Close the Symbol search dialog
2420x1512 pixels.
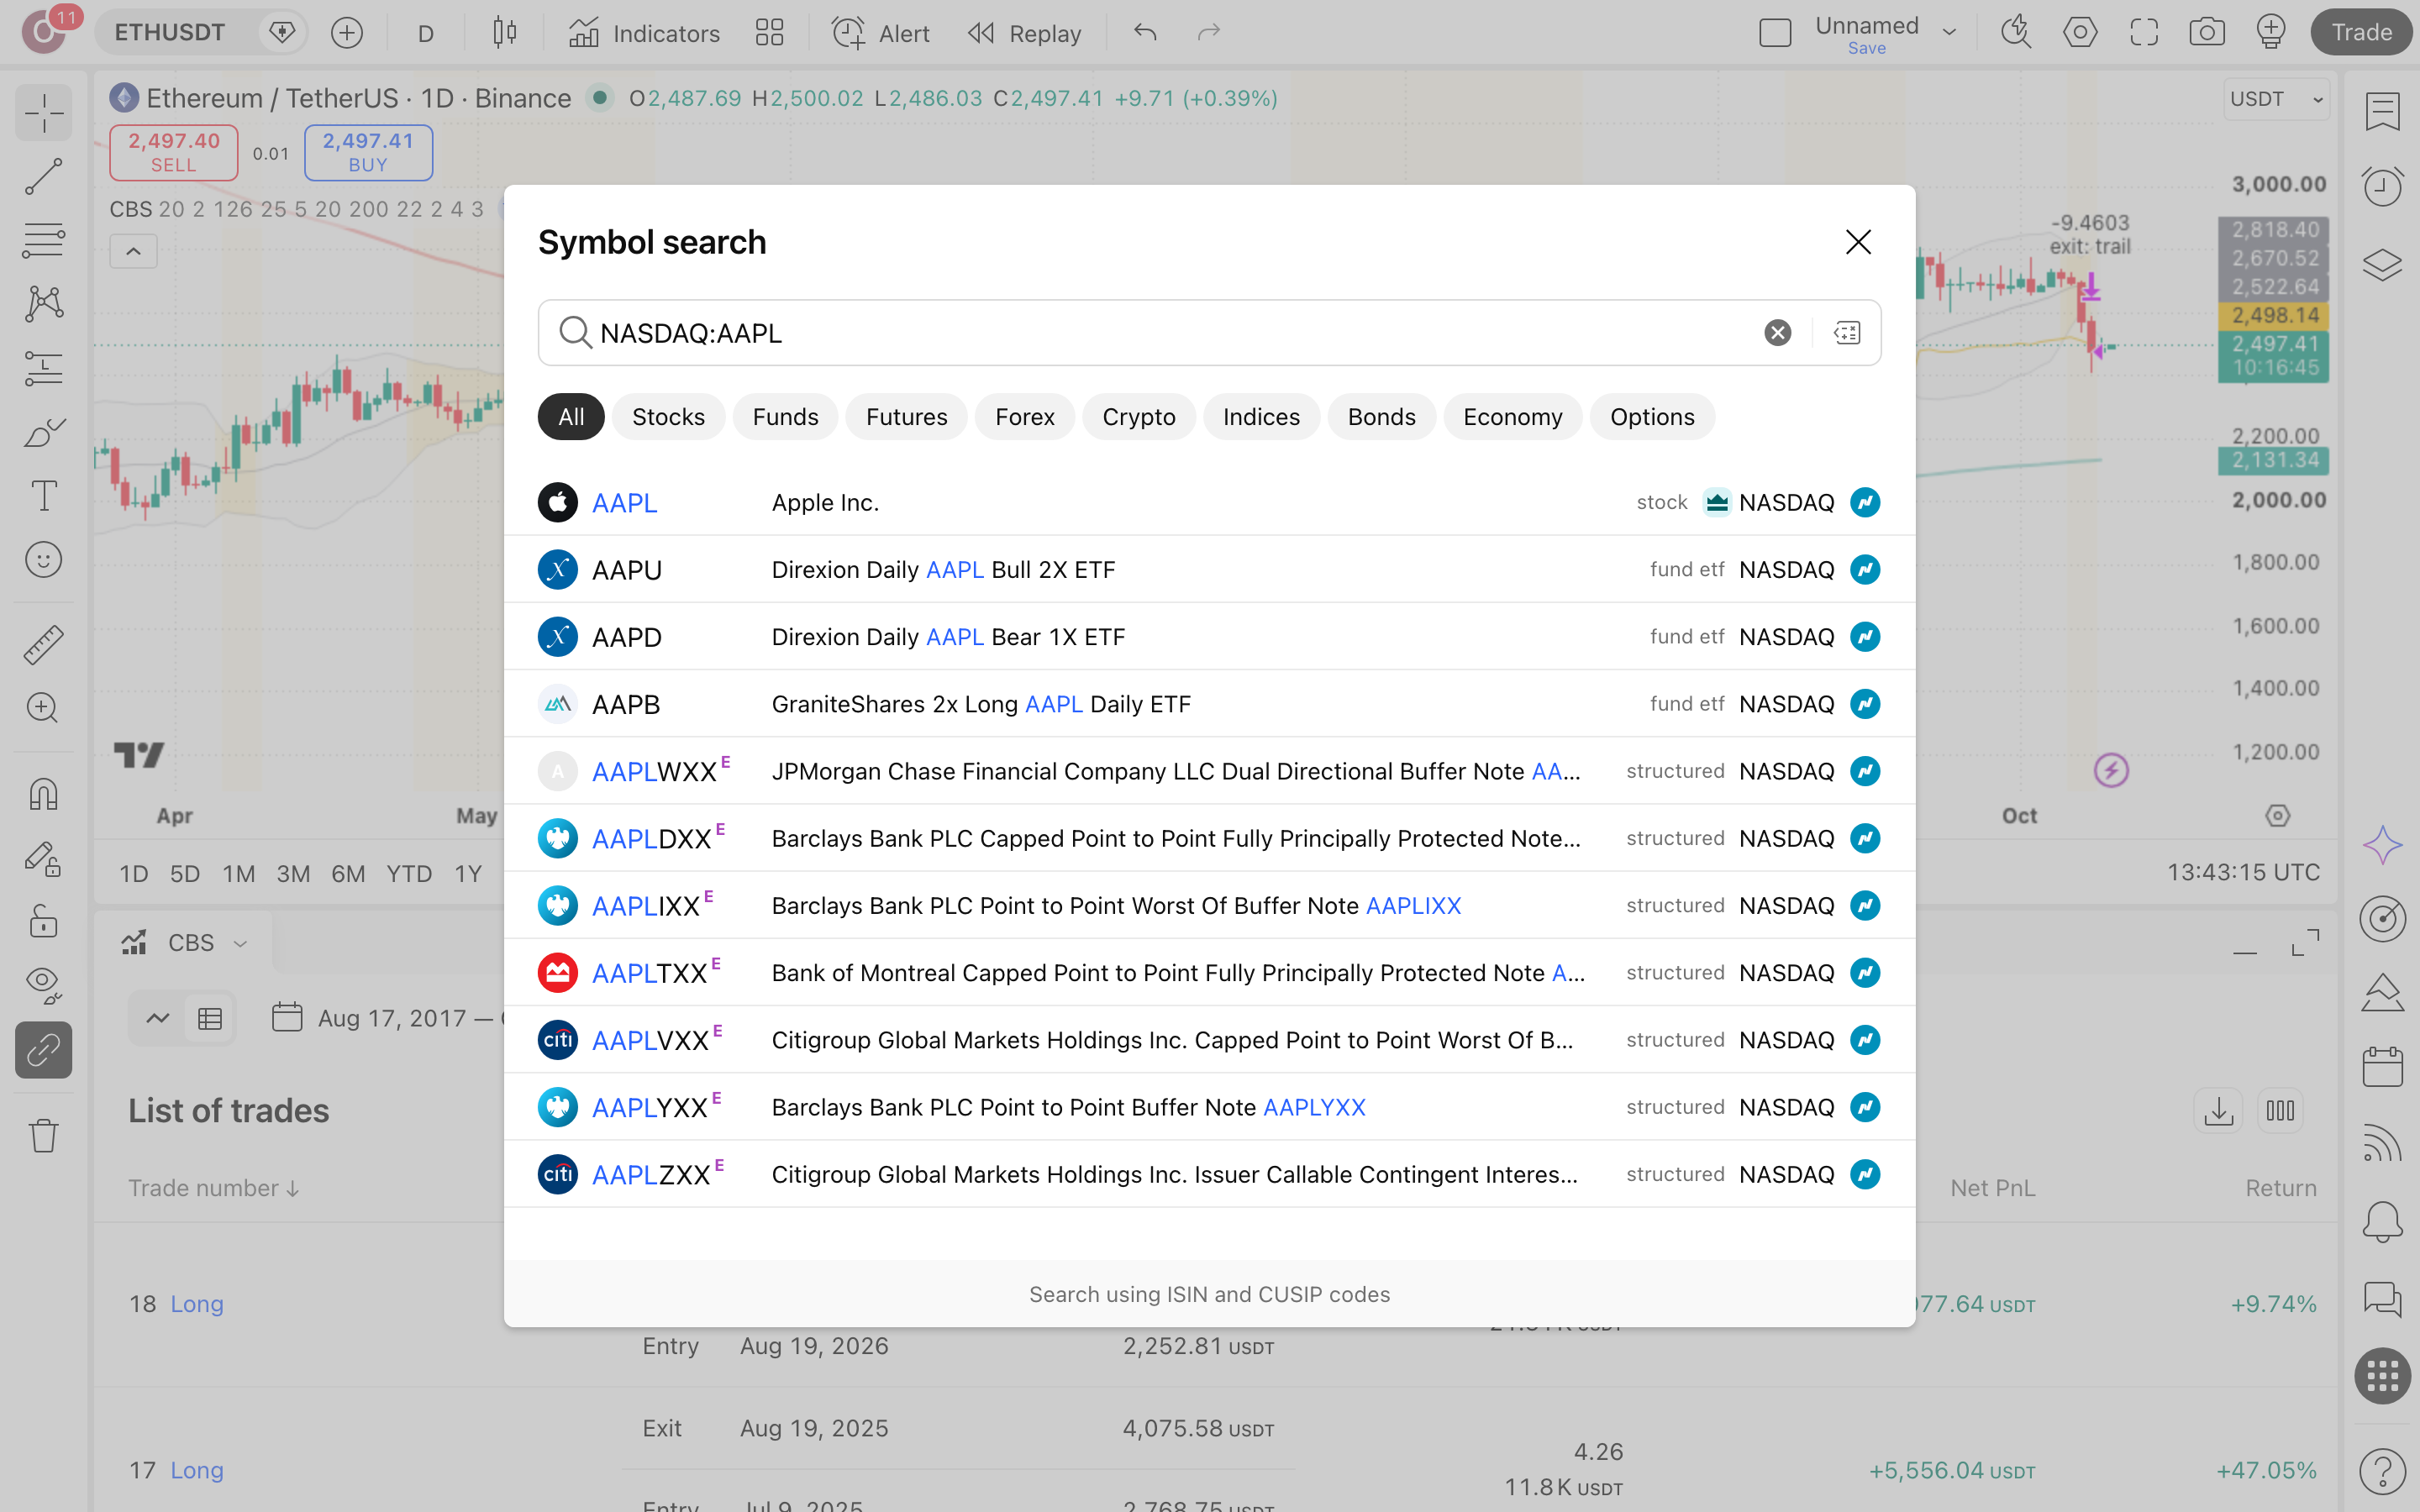(x=1858, y=242)
